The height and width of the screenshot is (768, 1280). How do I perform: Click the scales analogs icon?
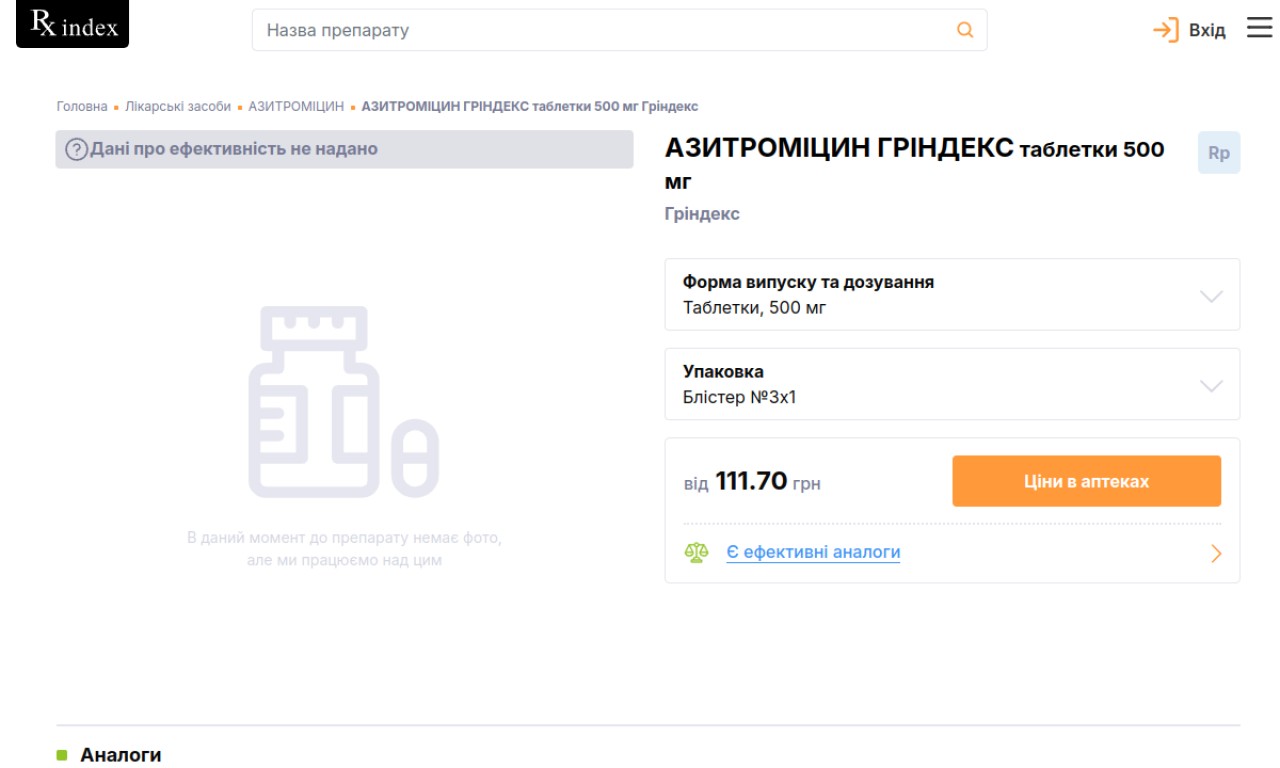tap(696, 552)
